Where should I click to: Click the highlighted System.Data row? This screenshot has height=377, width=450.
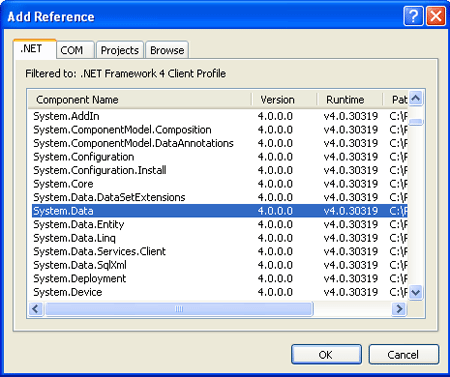[220, 211]
